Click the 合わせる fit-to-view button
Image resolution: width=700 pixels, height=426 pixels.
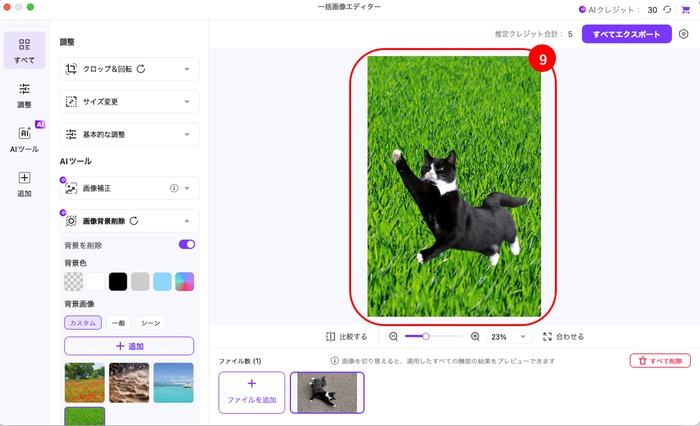tap(563, 337)
